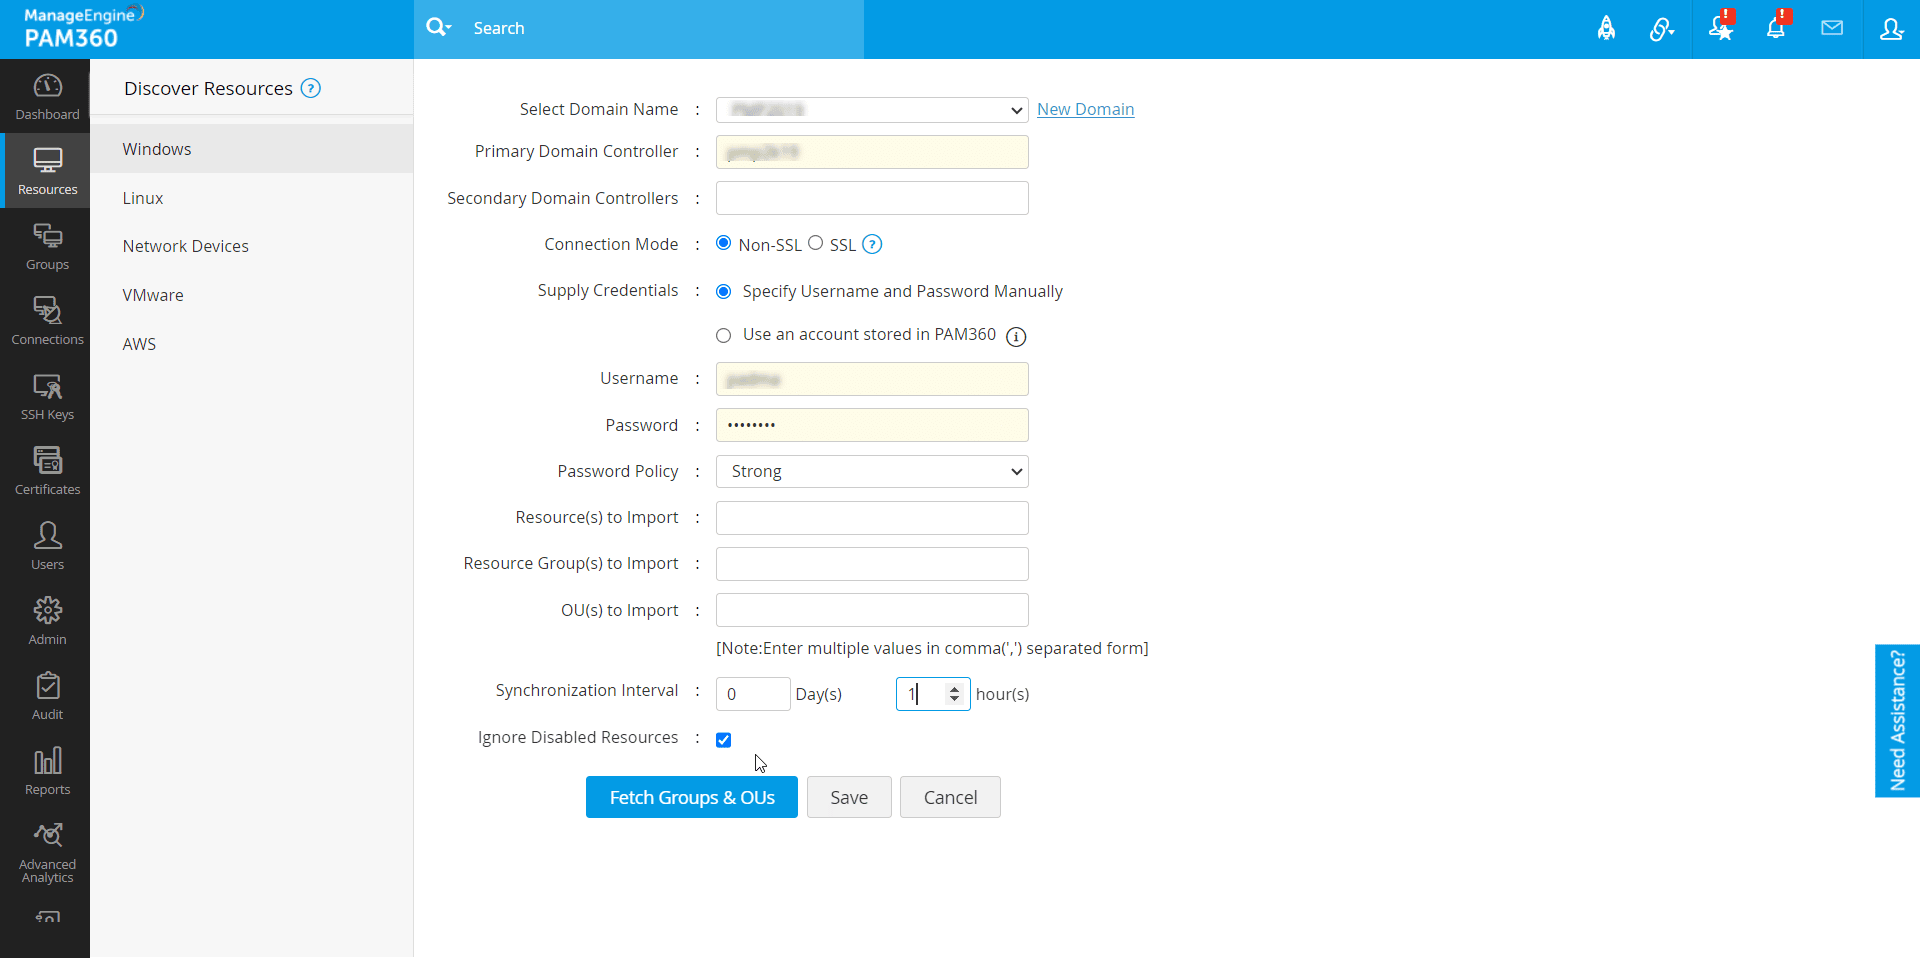Open the Audit sidebar icon

click(x=47, y=697)
